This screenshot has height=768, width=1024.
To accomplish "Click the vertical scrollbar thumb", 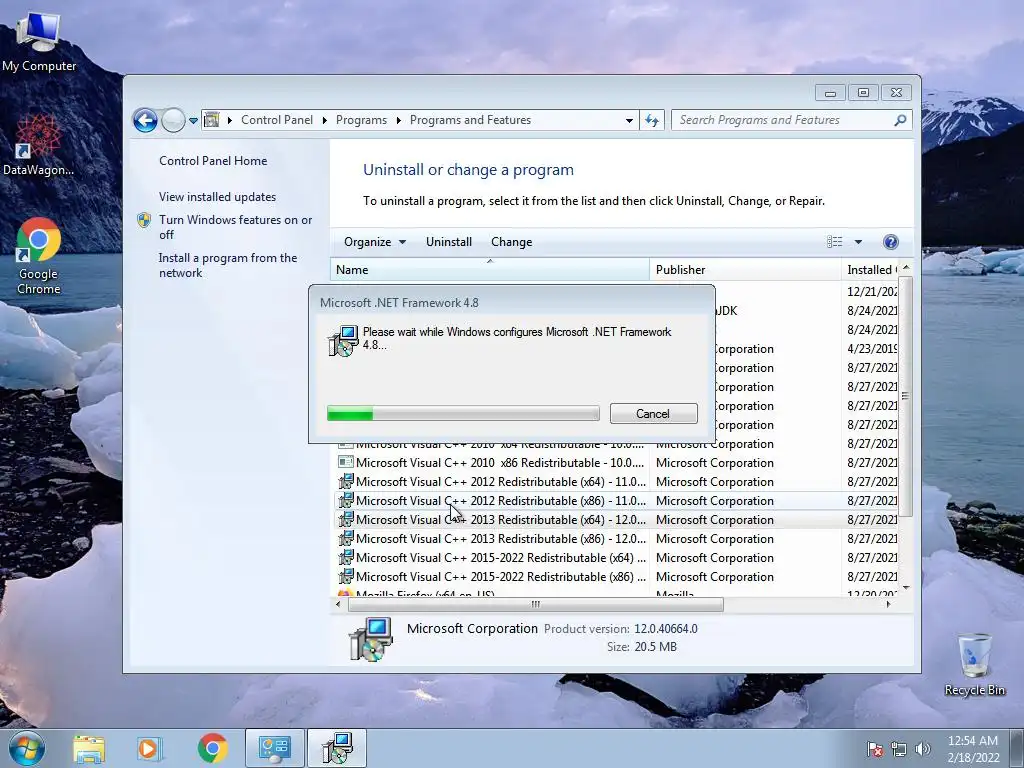I will [x=905, y=396].
